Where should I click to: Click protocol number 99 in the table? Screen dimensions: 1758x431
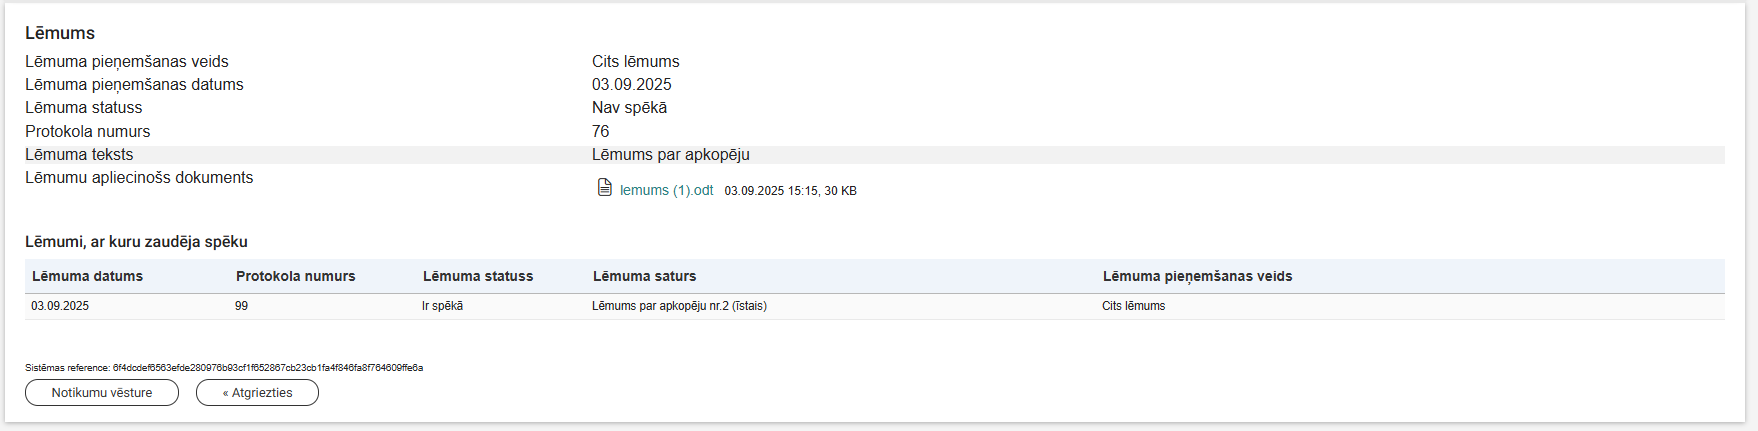tap(241, 306)
